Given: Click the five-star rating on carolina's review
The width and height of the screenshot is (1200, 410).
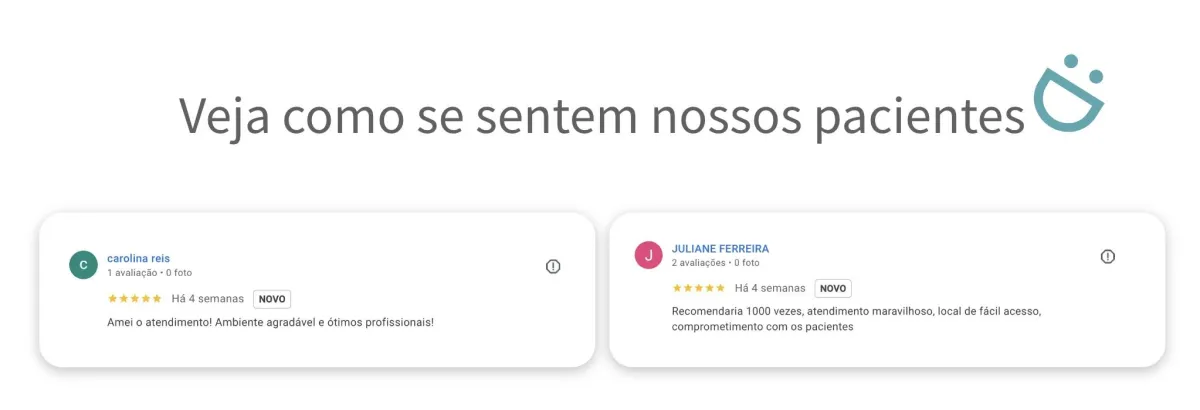Looking at the screenshot, I should click(134, 299).
